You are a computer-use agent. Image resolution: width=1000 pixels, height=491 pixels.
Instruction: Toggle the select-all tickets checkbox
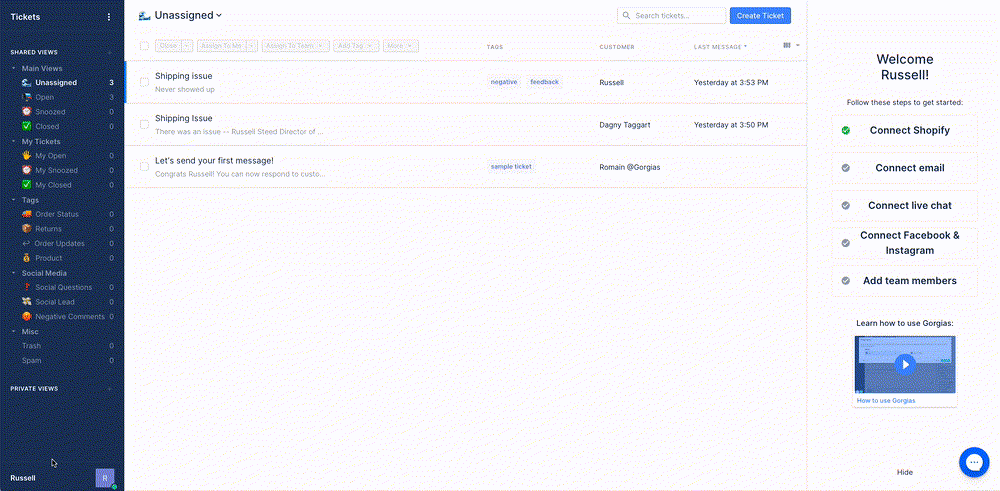point(144,46)
